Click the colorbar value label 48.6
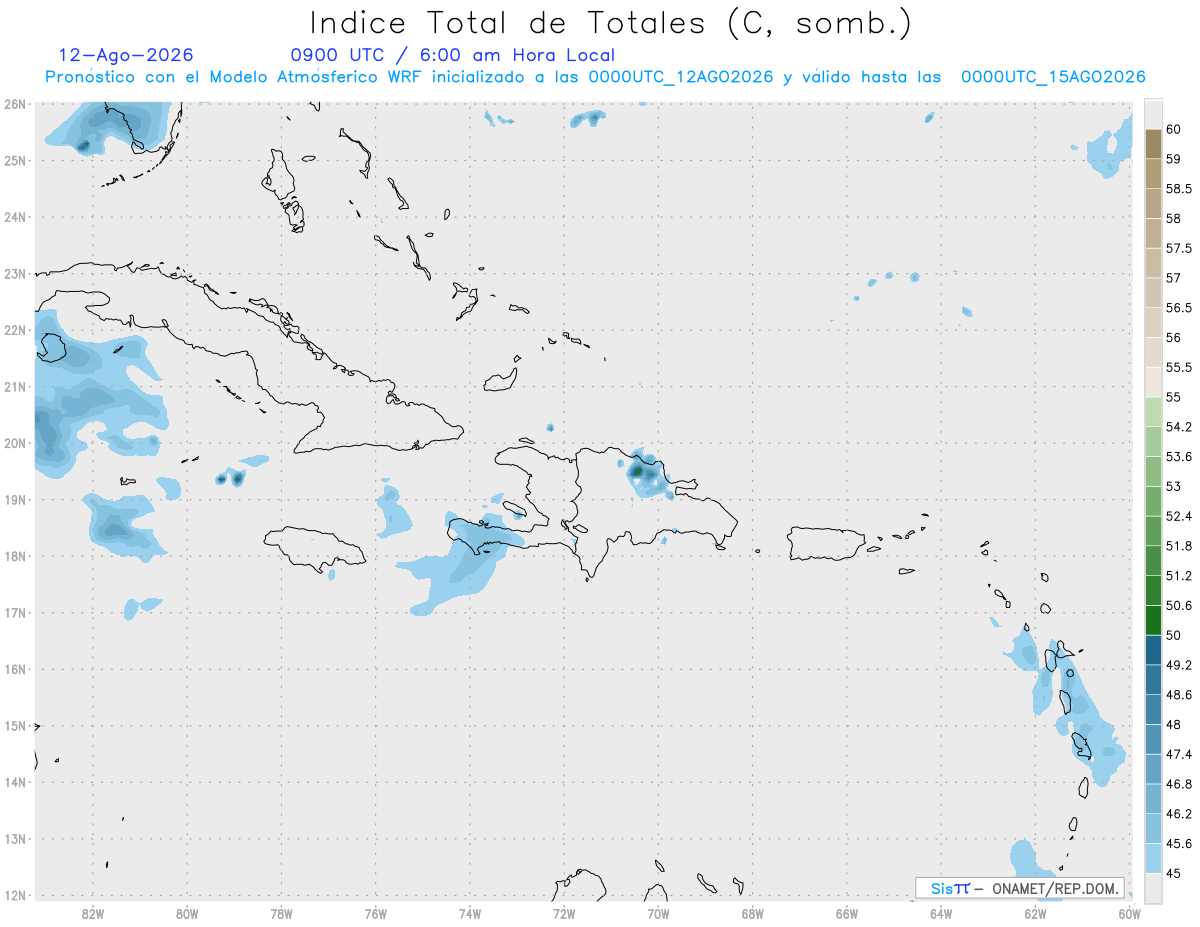This screenshot has width=1200, height=927. 1179,694
